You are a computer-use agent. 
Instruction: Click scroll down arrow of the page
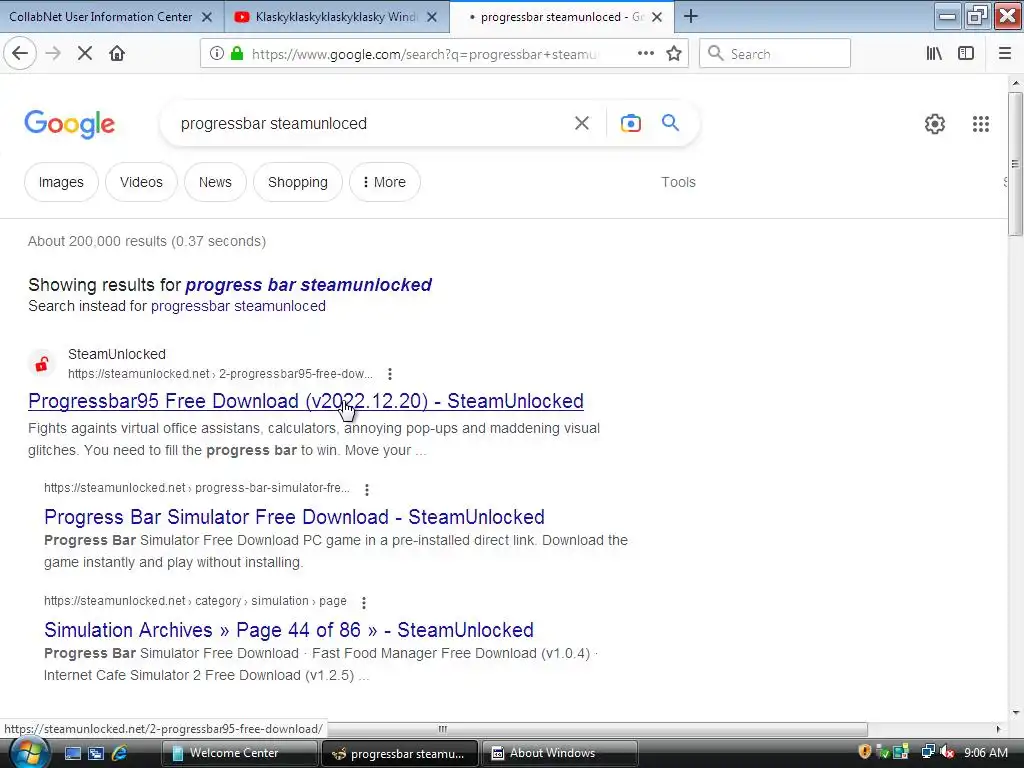pos(1015,712)
